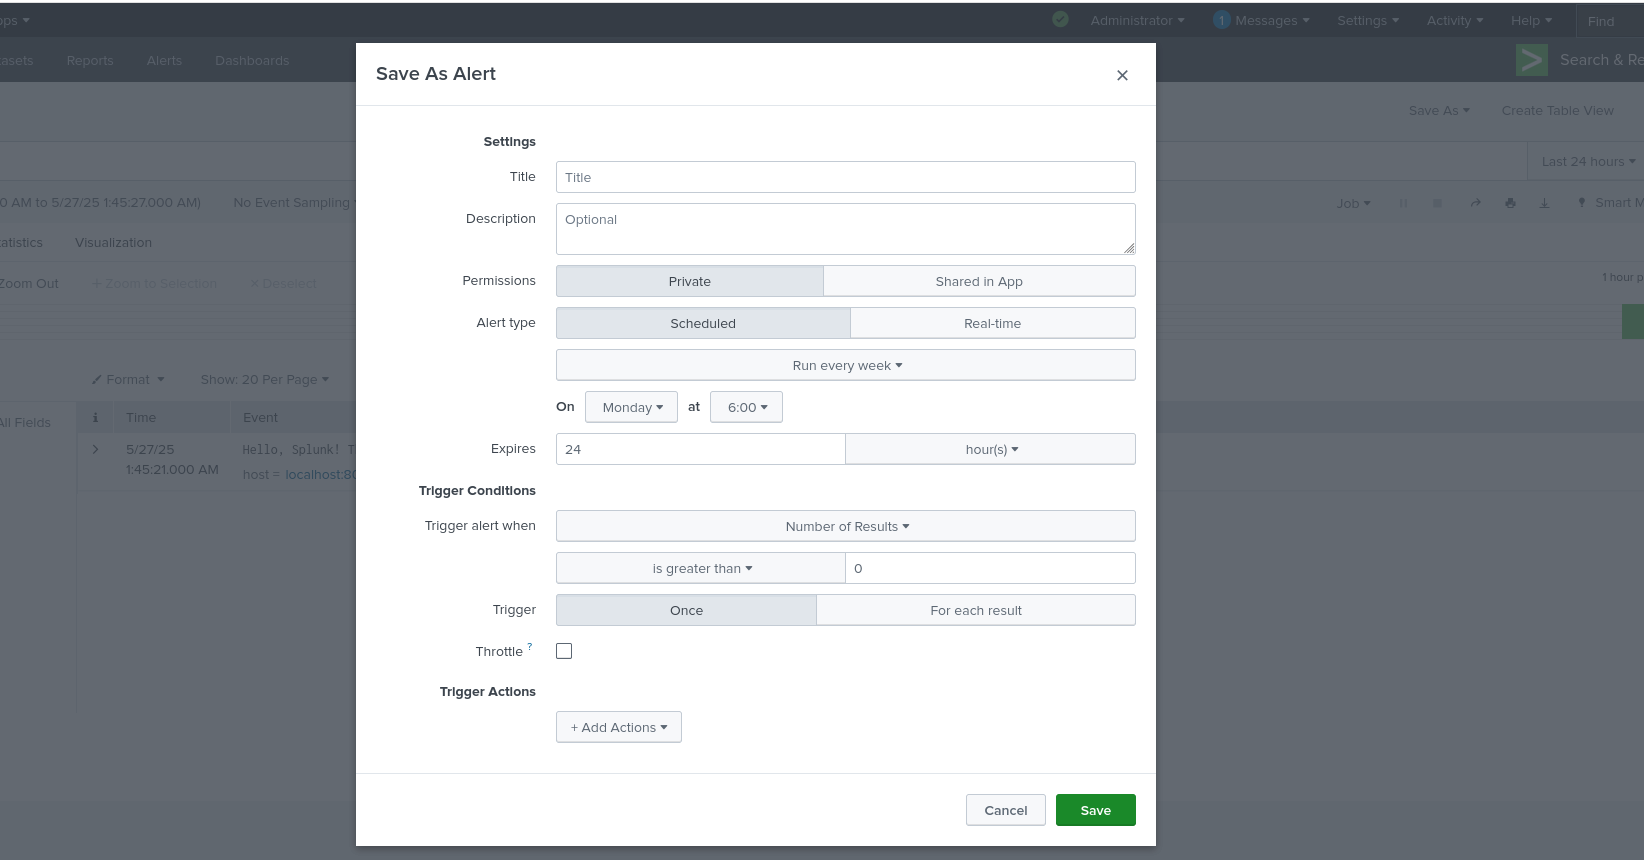Screen dimensions: 1644x860
Task: Open the Add Actions menu
Action: (x=618, y=727)
